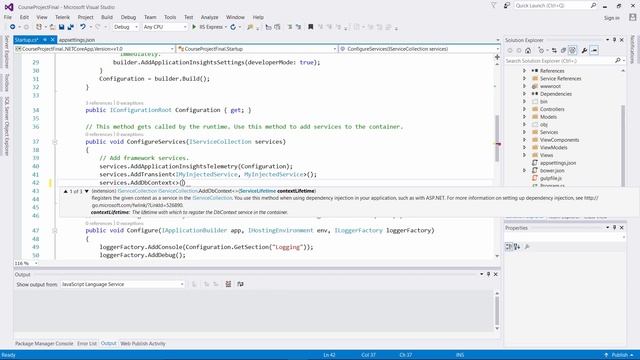The image size is (640, 360).
Task: Switch to Package Manager Console tab
Action: point(44,344)
